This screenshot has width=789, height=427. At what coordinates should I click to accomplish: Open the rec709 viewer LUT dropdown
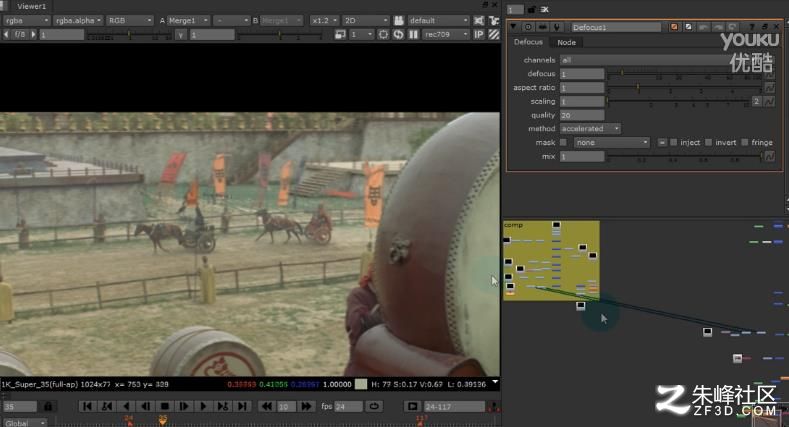(x=446, y=35)
